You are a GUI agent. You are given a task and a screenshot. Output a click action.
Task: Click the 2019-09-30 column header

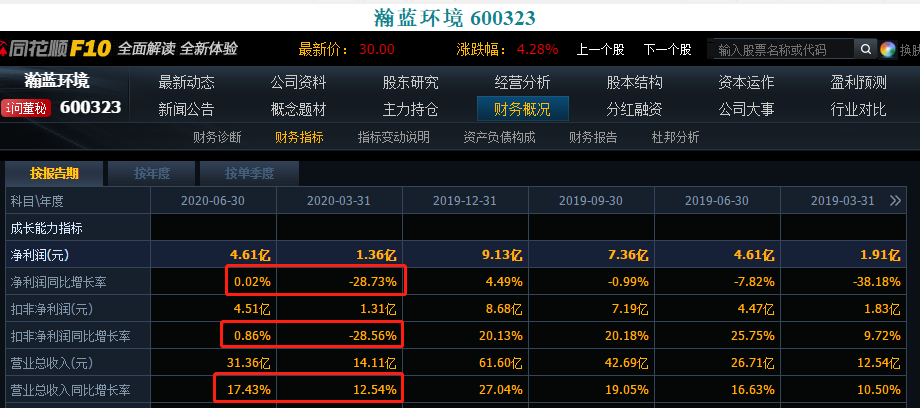click(591, 201)
